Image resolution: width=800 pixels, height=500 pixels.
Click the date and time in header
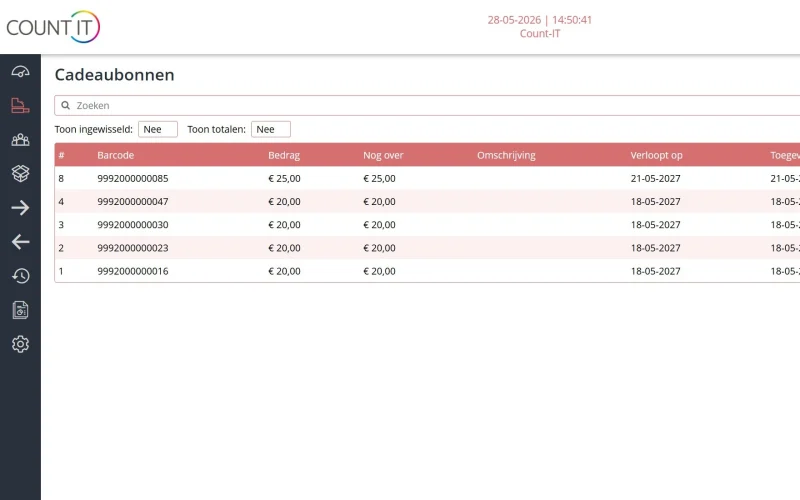tap(540, 20)
